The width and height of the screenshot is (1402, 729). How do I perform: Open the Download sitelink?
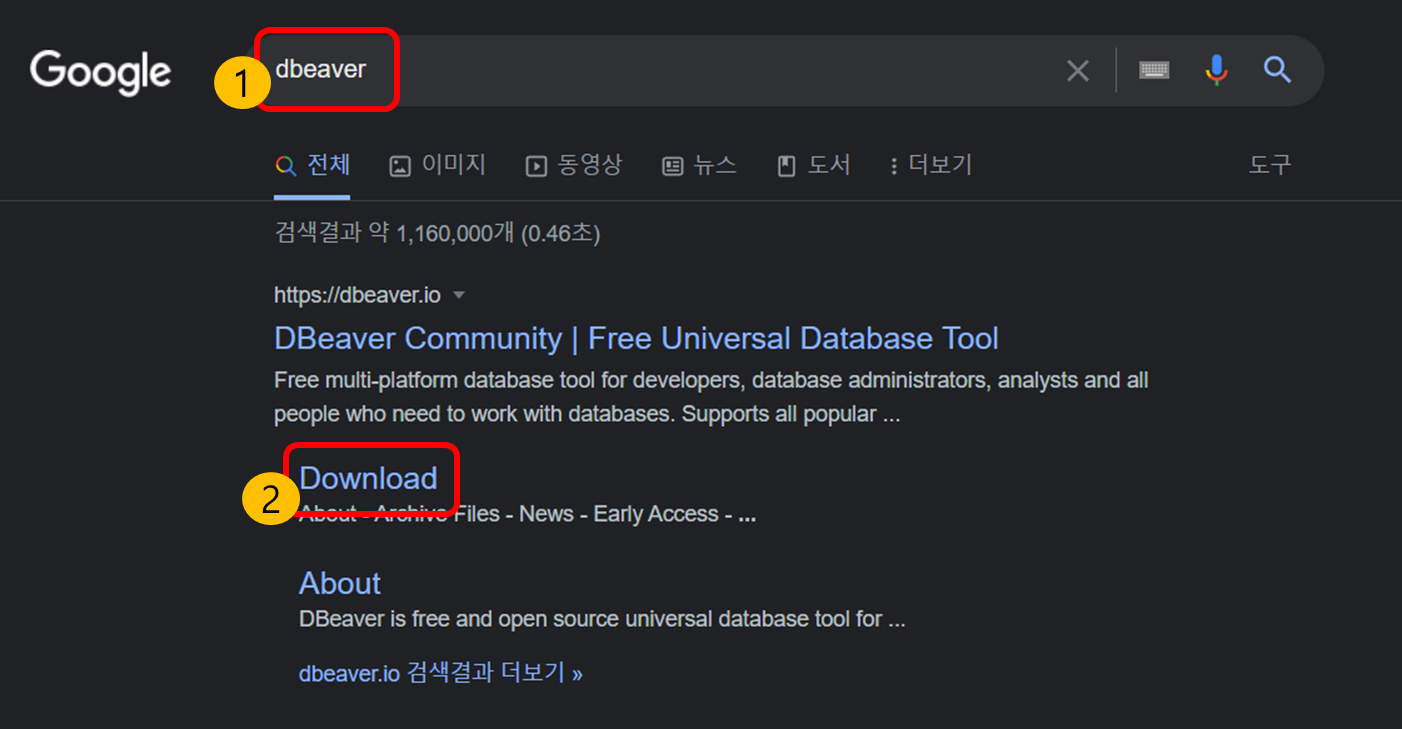coord(368,478)
